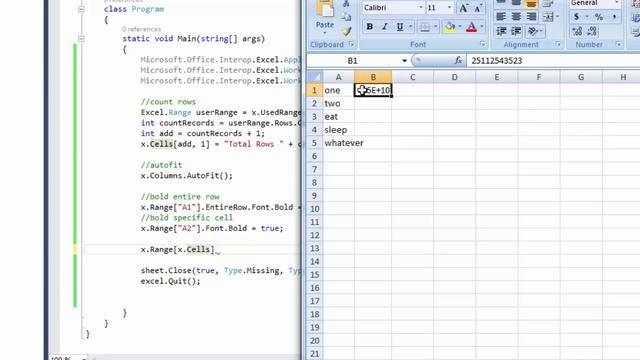Open the Paste options arrow under Paste

pyautogui.click(x=325, y=33)
